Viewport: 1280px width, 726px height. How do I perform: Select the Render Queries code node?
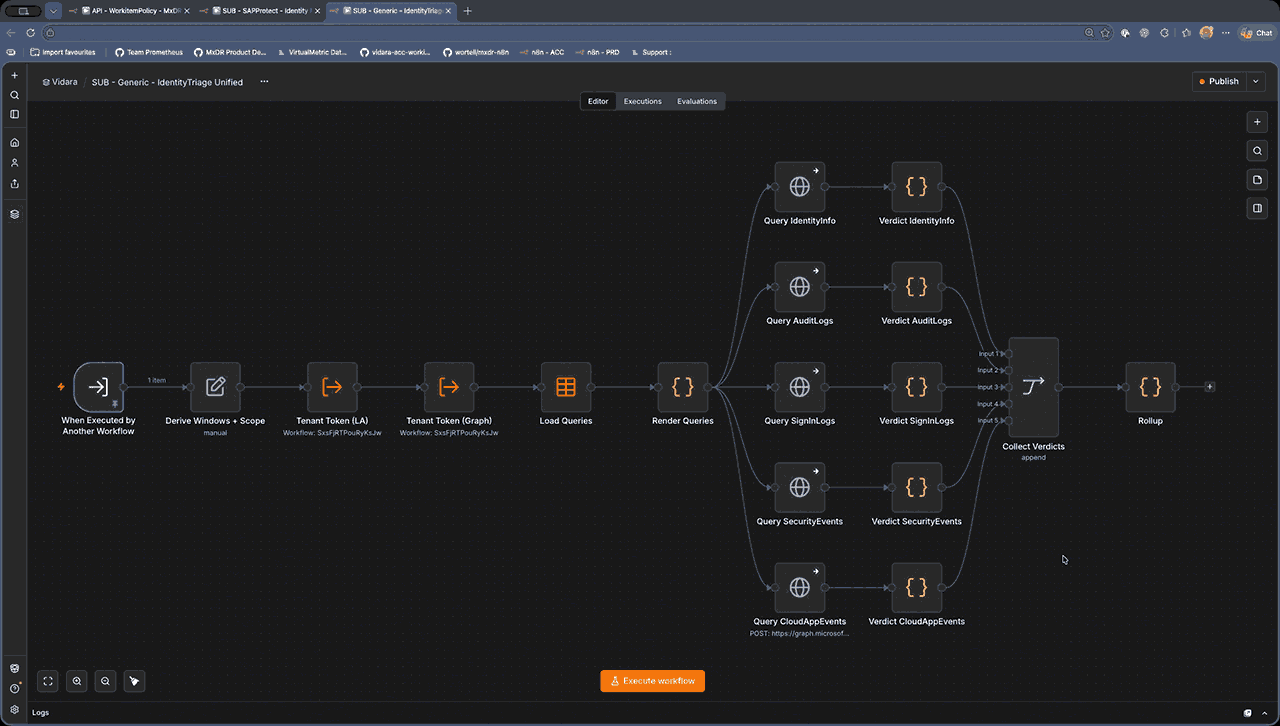click(683, 387)
